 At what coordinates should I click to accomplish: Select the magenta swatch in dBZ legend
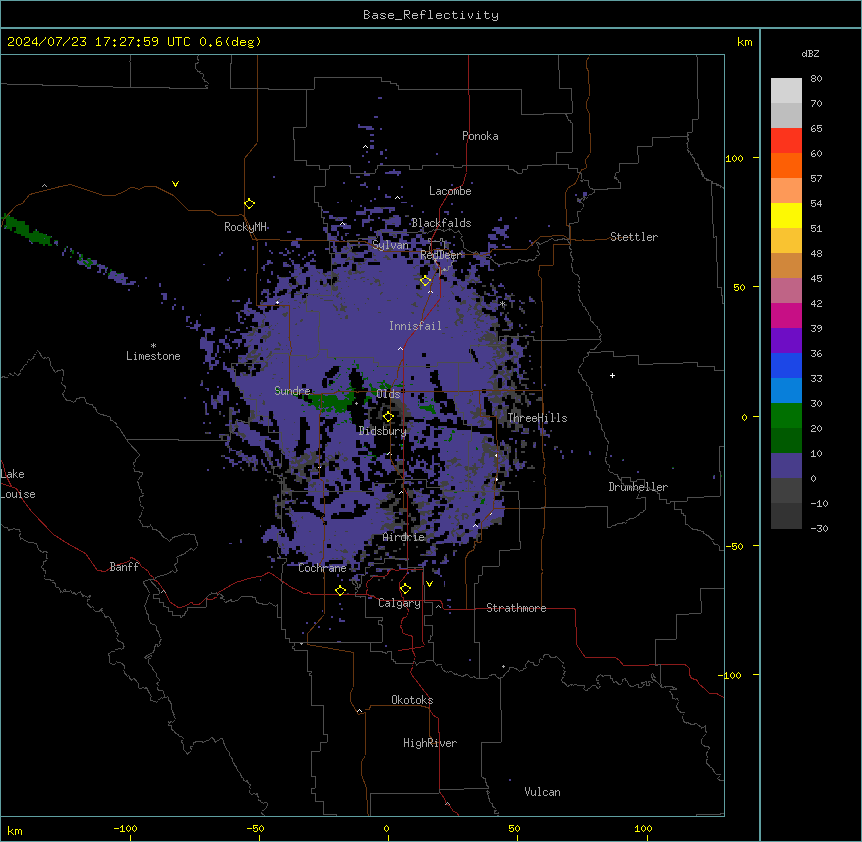click(x=786, y=315)
